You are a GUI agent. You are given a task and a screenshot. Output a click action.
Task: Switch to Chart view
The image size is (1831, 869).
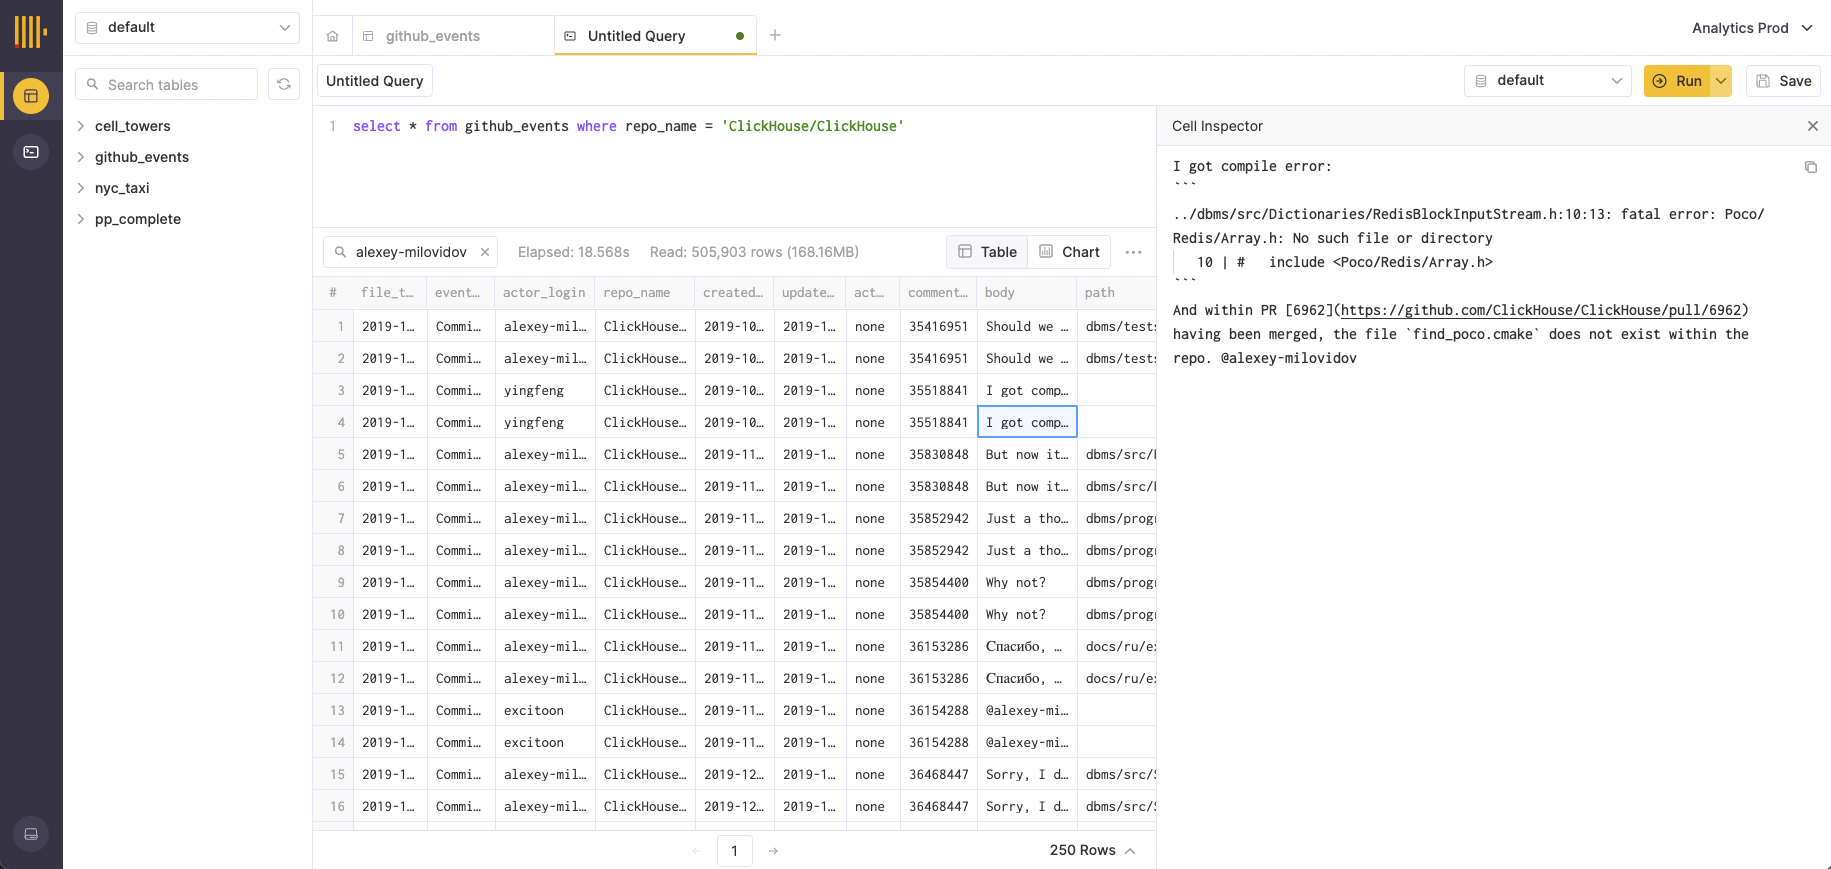(x=1069, y=252)
